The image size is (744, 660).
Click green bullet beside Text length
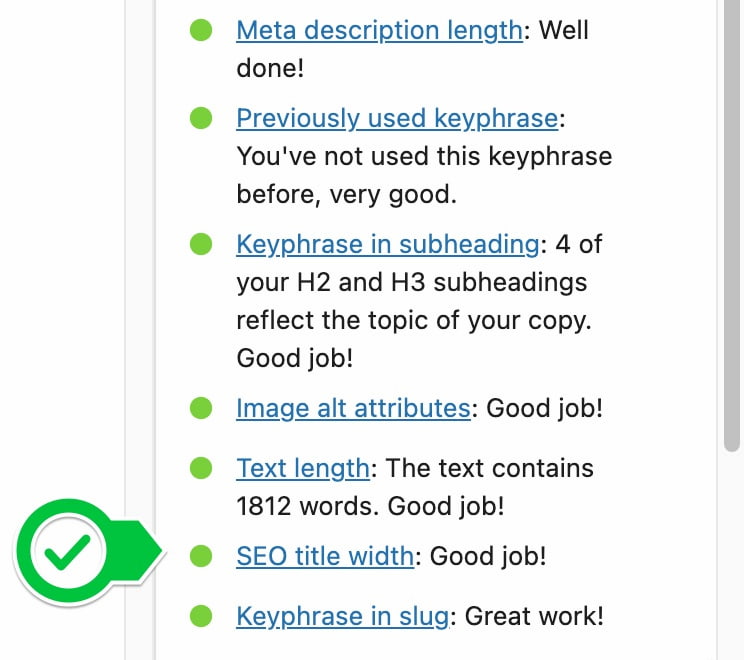pos(202,468)
